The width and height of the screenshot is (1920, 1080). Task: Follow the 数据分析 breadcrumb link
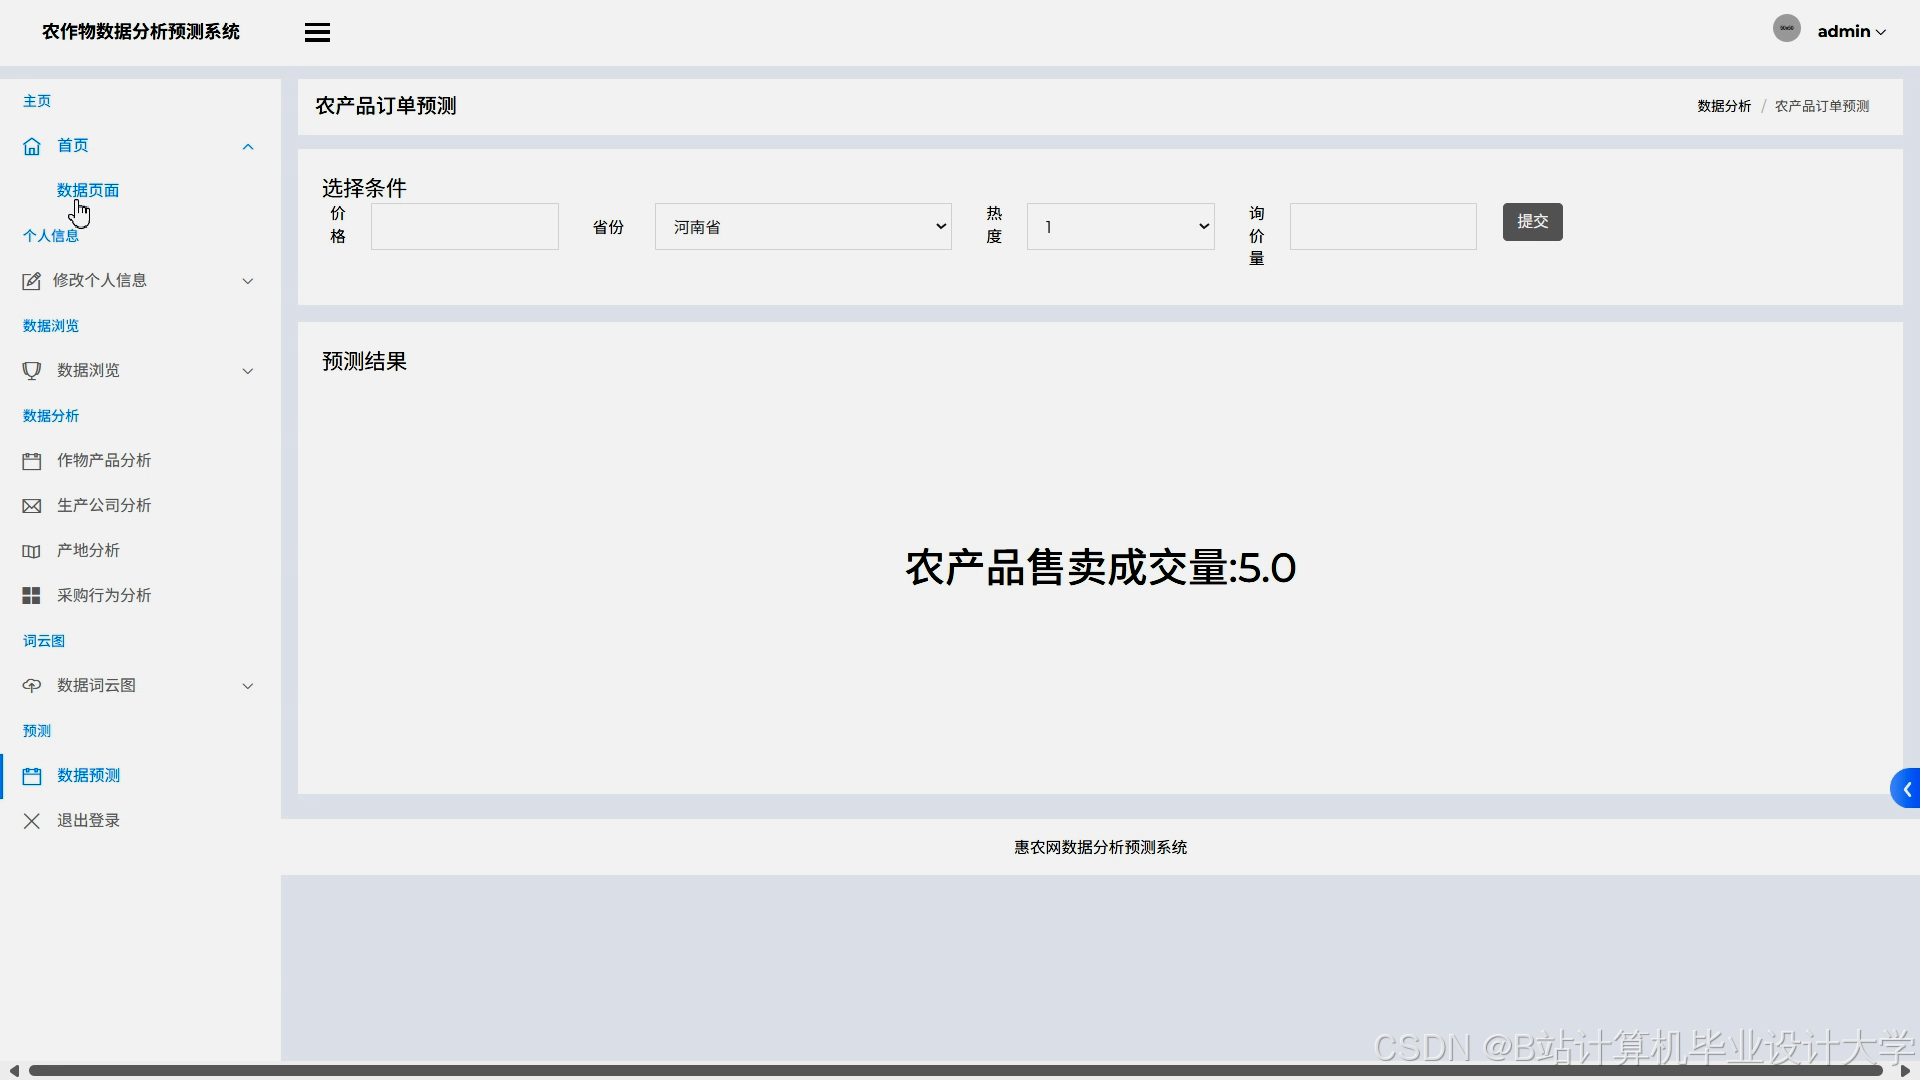1724,105
